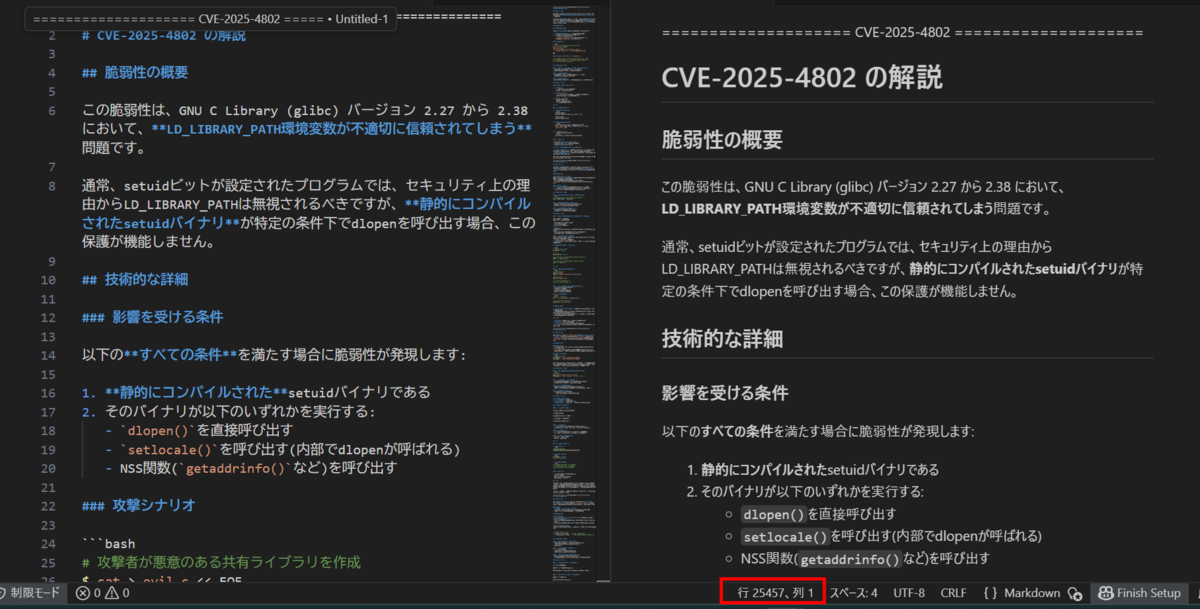Viewport: 1200px width, 609px height.
Task: Click the '```bash' code fence line
Action: click(108, 543)
